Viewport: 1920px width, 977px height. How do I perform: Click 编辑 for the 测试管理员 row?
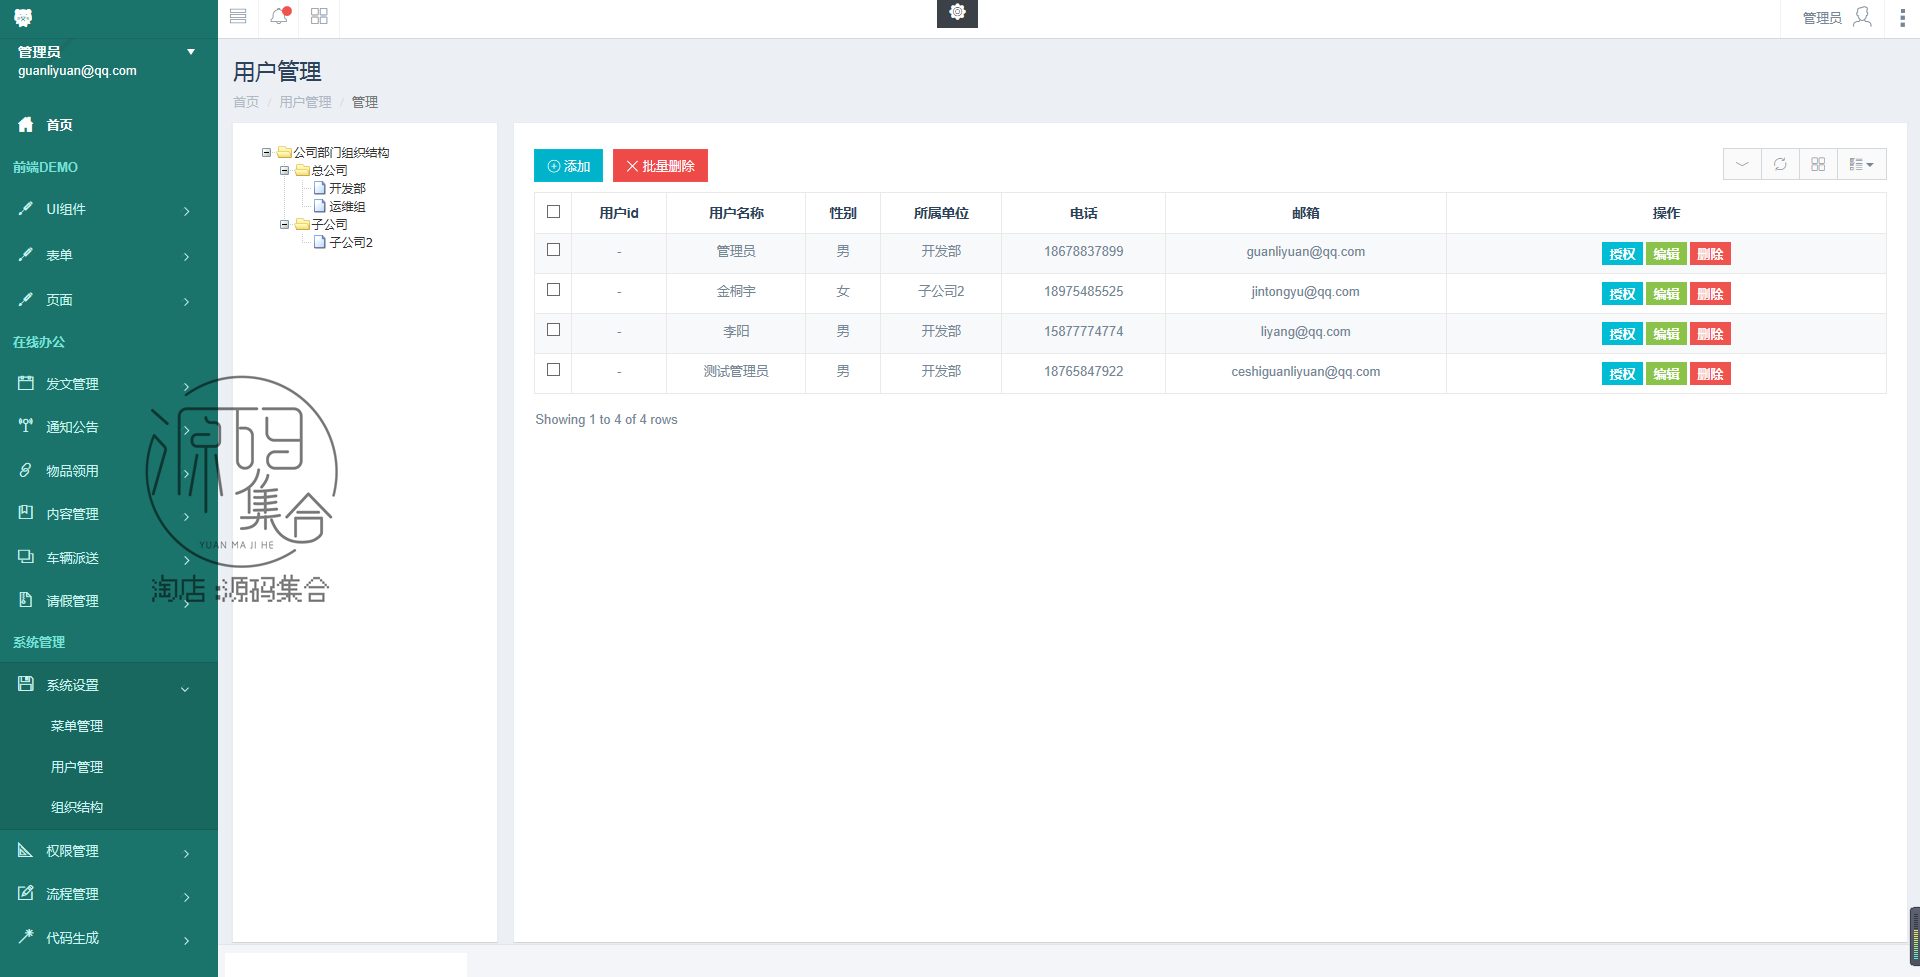pyautogui.click(x=1666, y=374)
